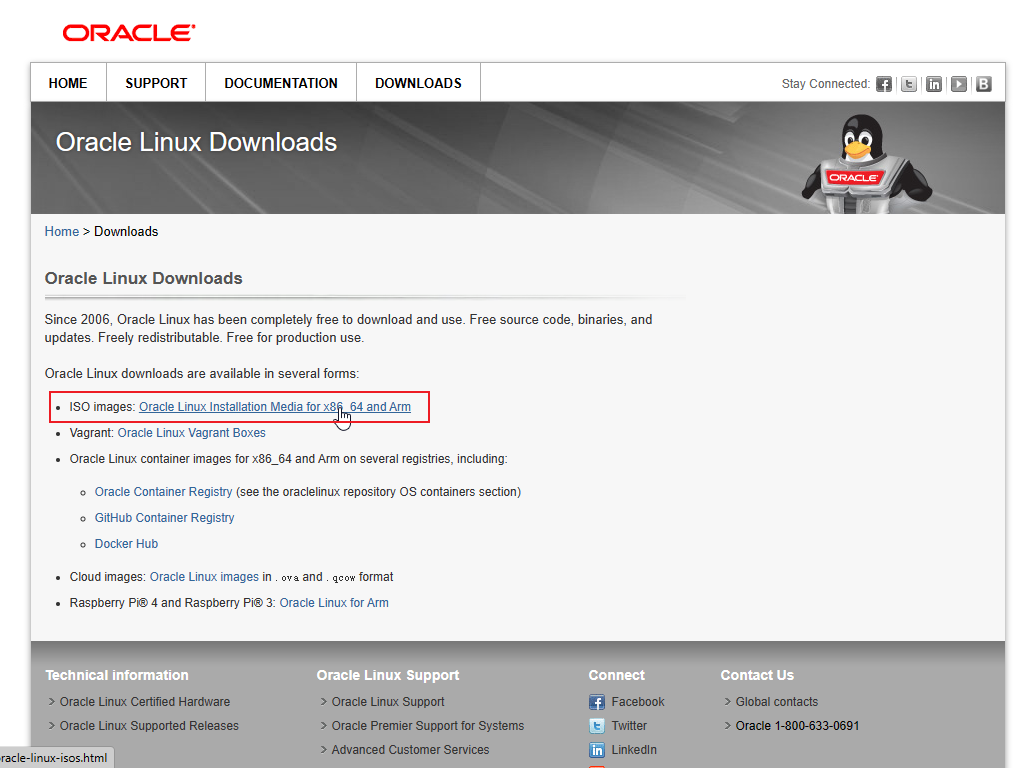The height and width of the screenshot is (768, 1027).
Task: Click the paragraph starting 'Since 2006, Oracle Linux'
Action: (x=348, y=329)
